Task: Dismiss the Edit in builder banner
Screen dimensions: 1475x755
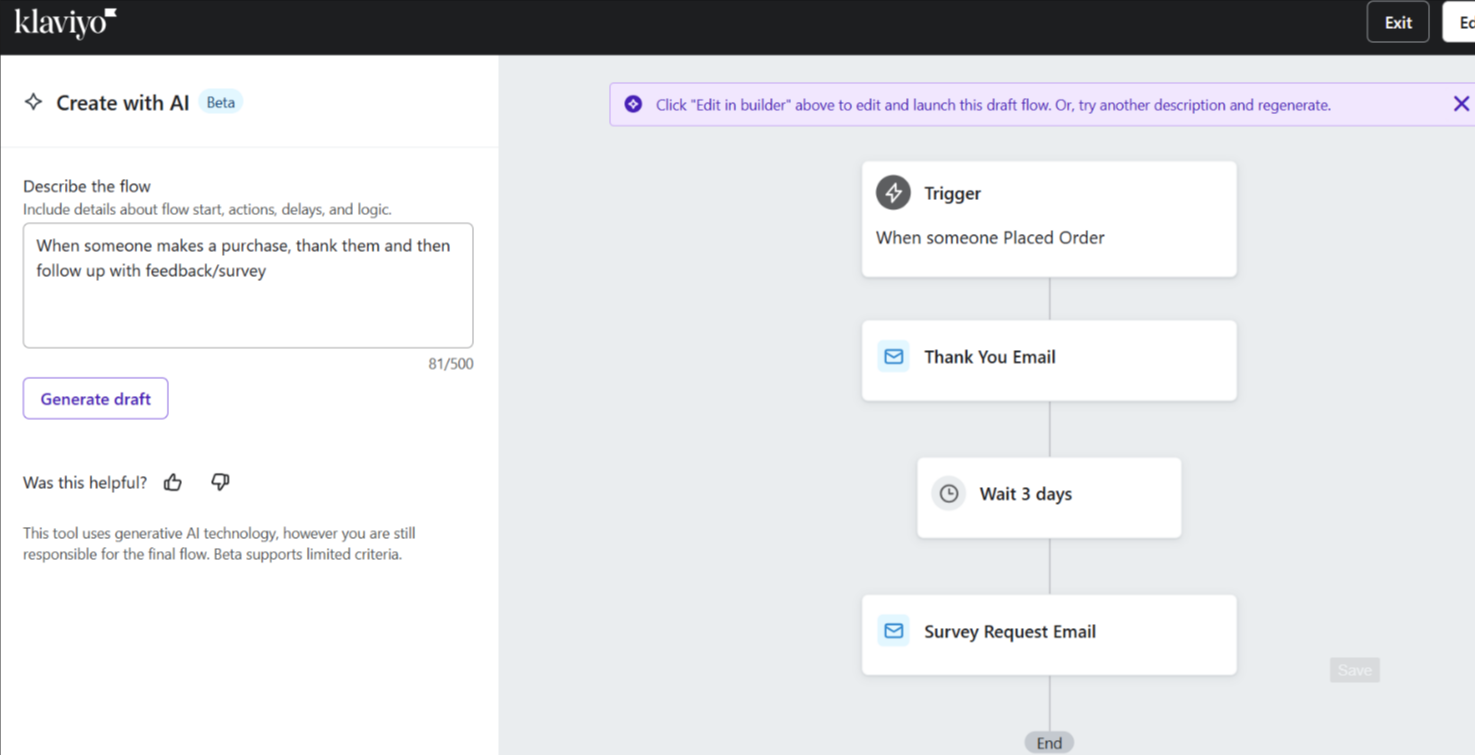Action: coord(1461,103)
